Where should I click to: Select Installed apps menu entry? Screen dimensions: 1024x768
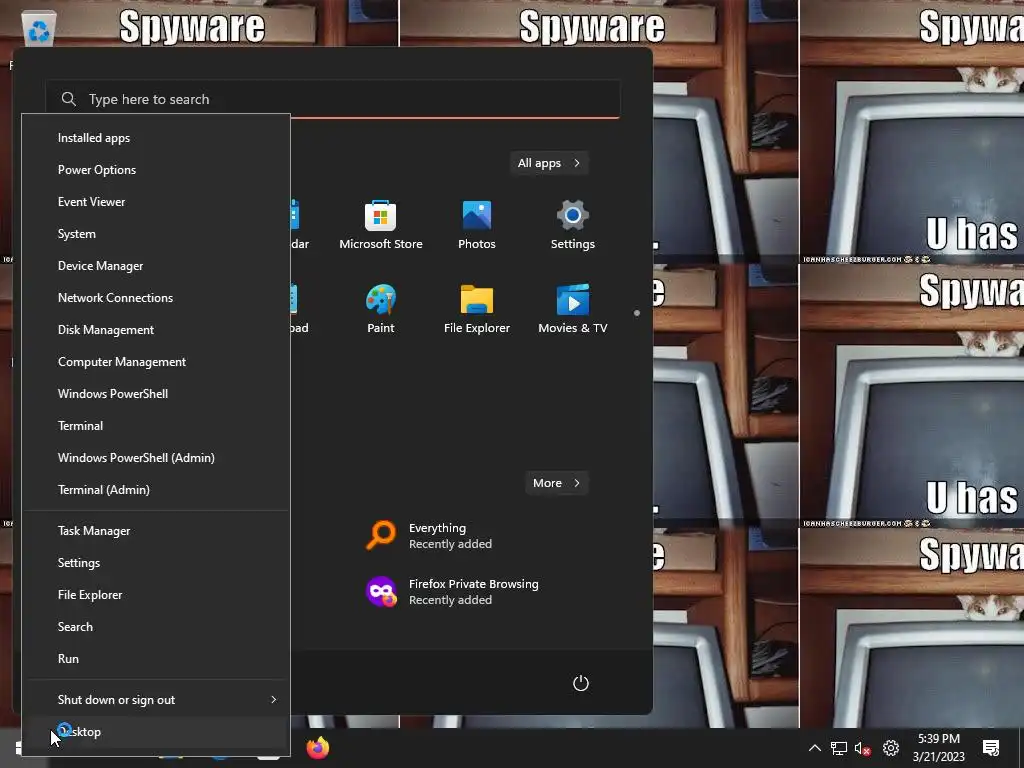(157, 138)
